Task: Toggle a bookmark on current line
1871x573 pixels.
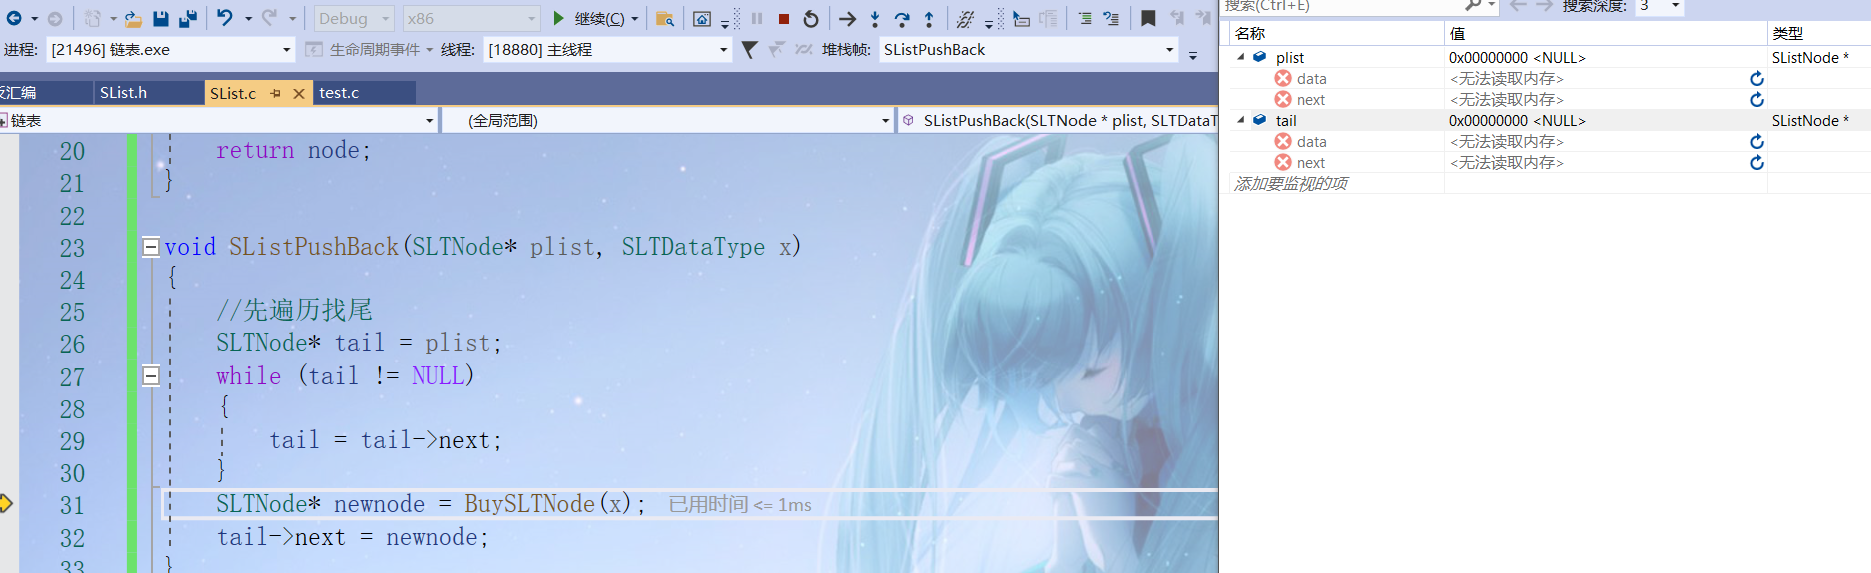Action: point(1148,18)
